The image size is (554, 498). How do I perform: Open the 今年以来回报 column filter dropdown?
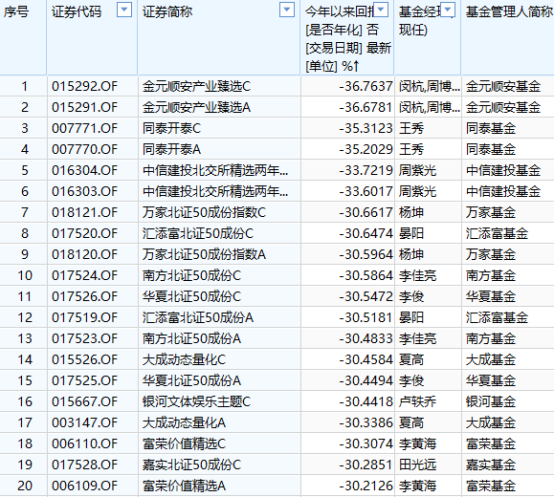click(381, 10)
